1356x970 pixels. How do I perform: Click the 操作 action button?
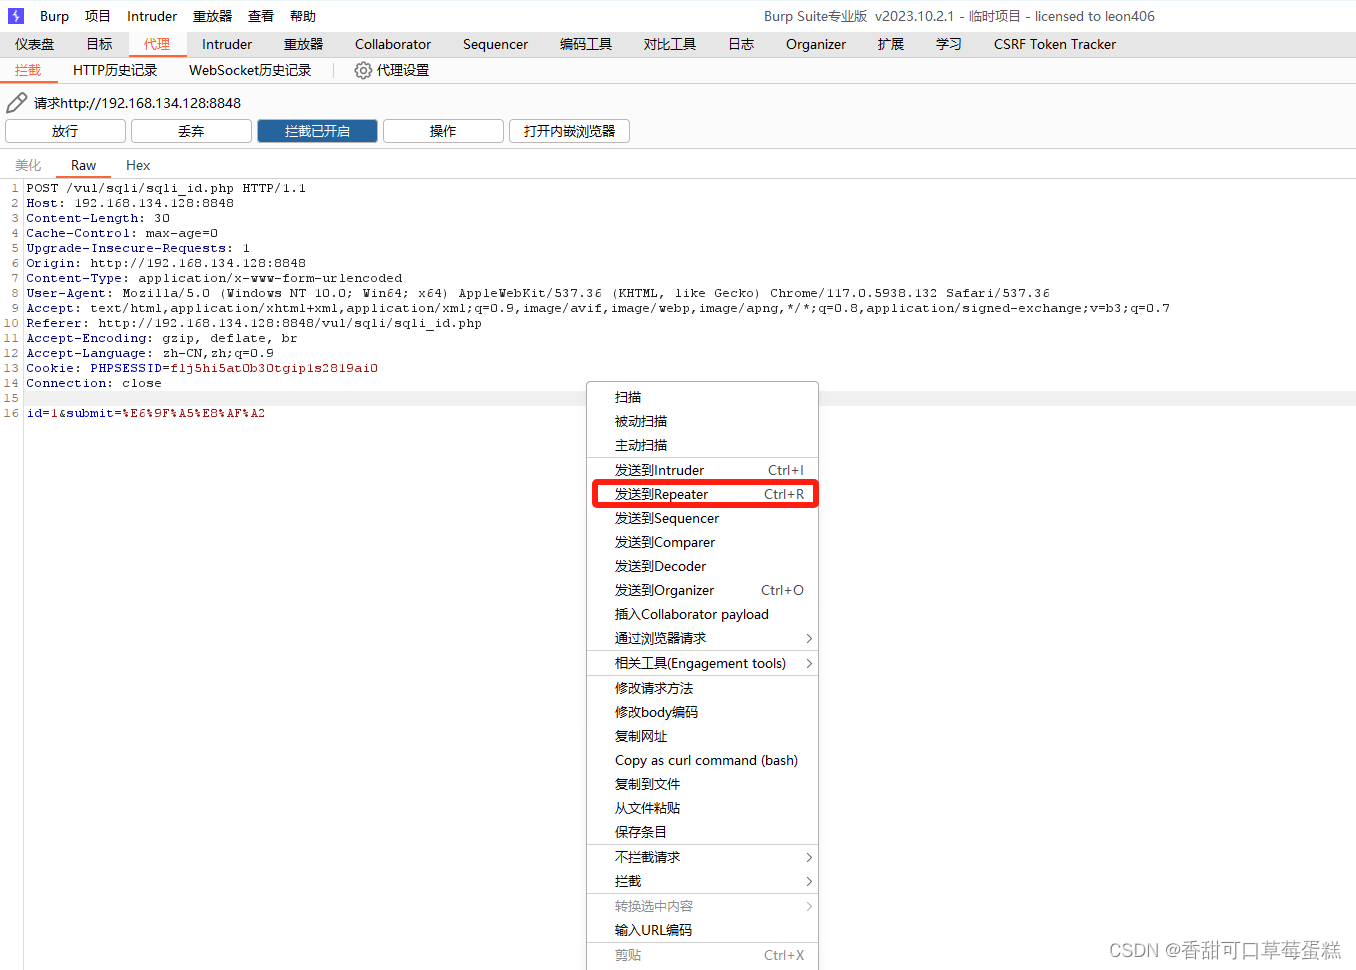click(443, 131)
